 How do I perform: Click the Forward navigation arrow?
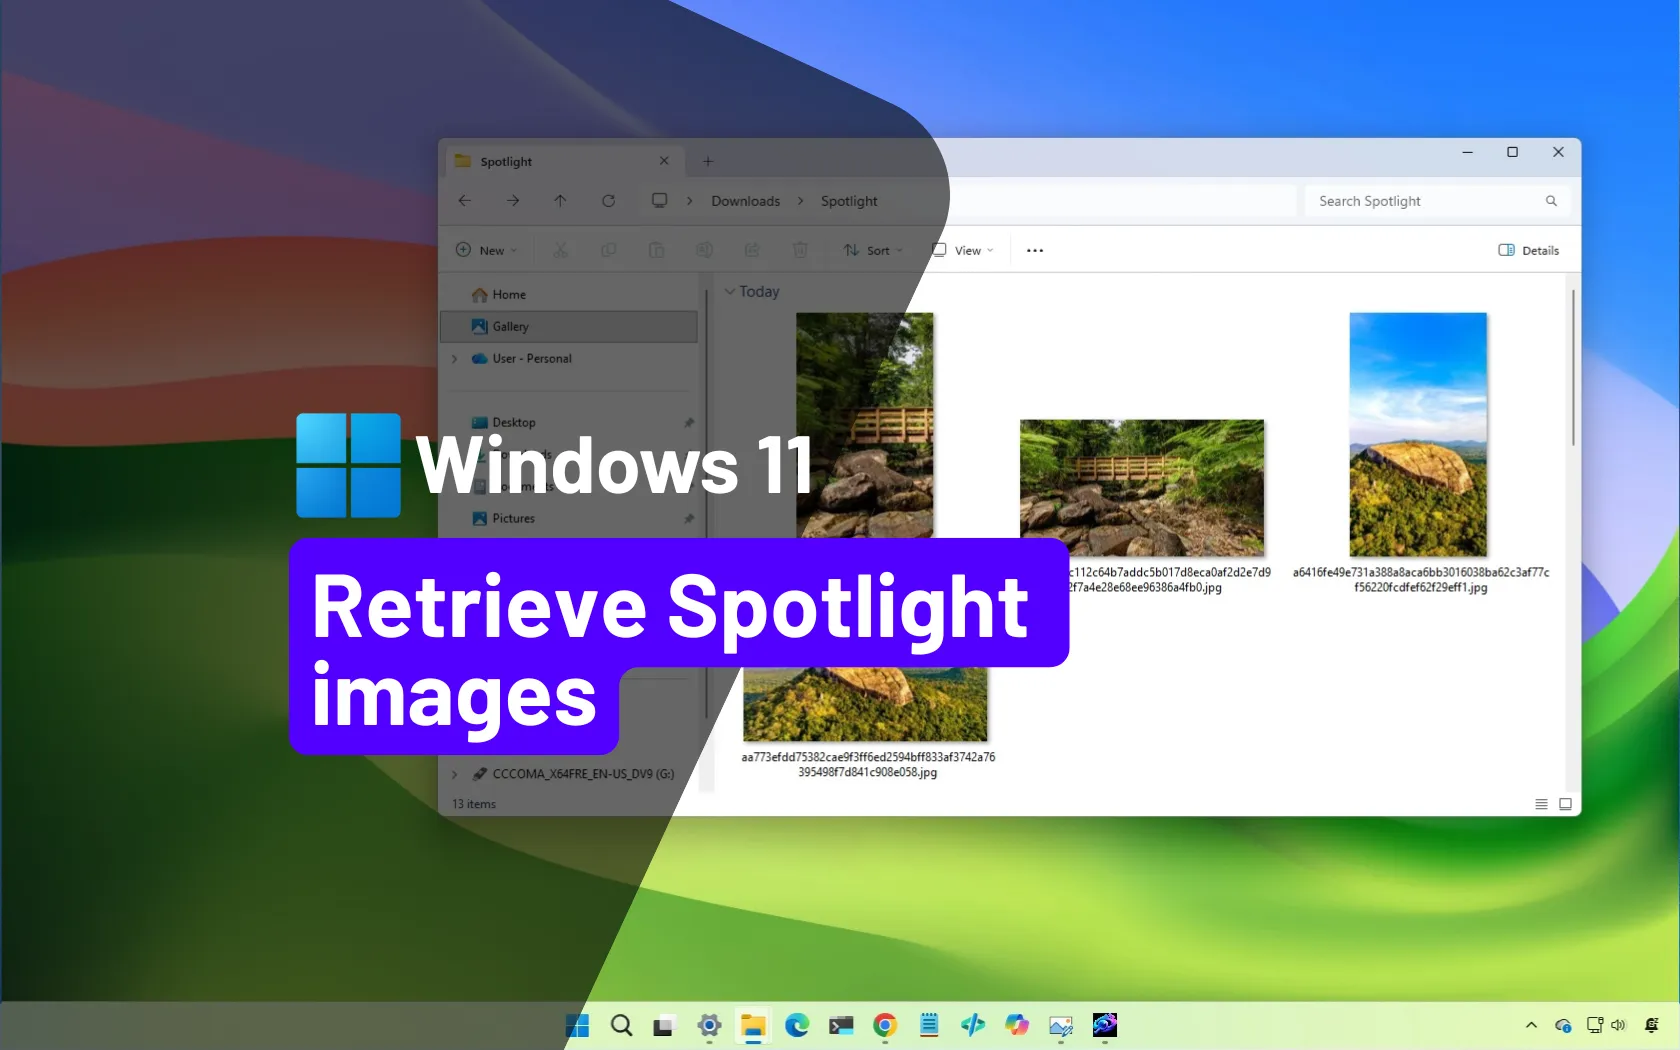(513, 201)
